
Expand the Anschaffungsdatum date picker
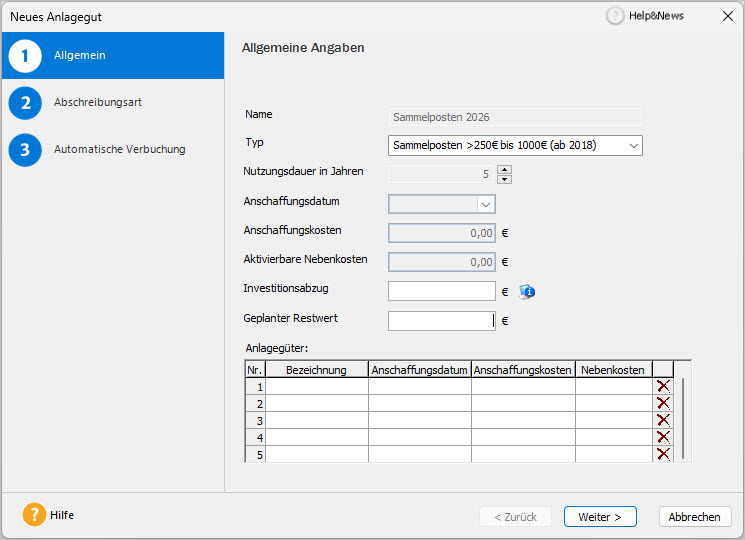click(485, 204)
